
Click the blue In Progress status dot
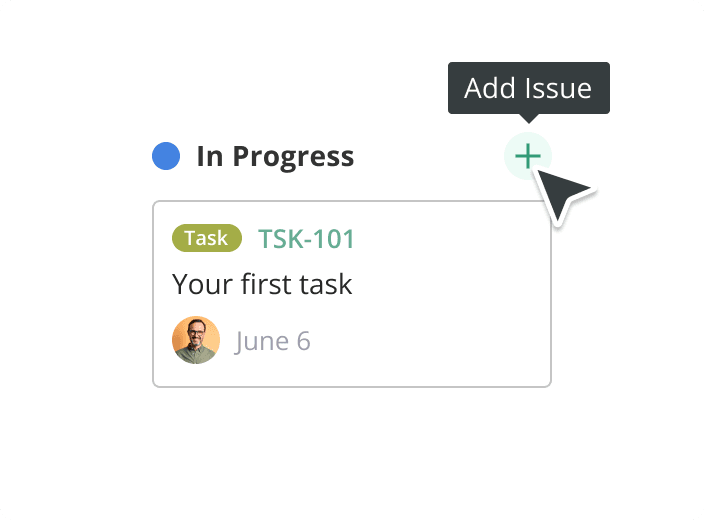tap(166, 156)
